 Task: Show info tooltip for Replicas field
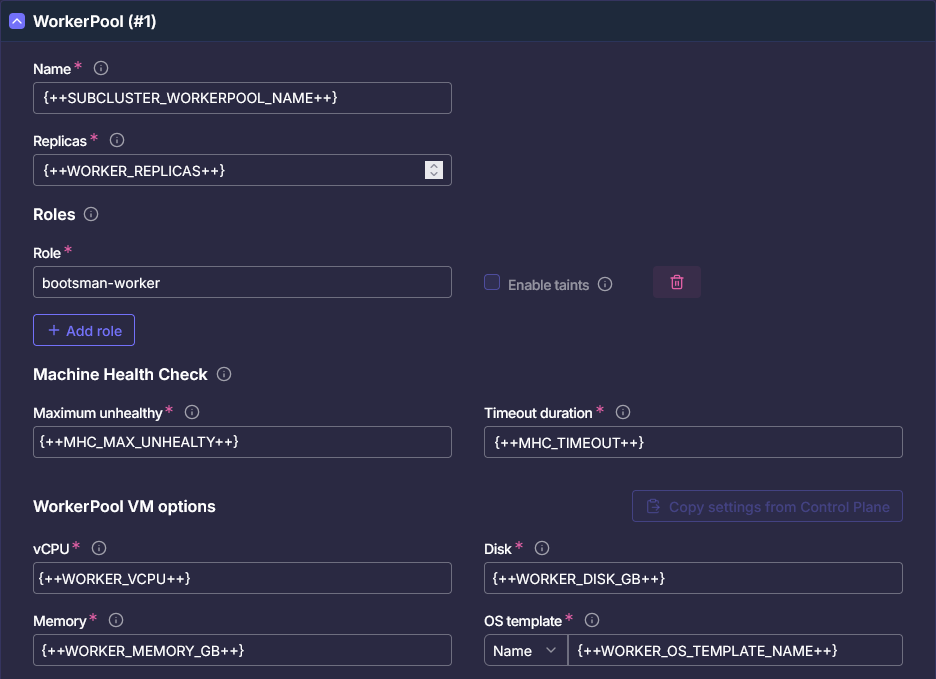117,140
